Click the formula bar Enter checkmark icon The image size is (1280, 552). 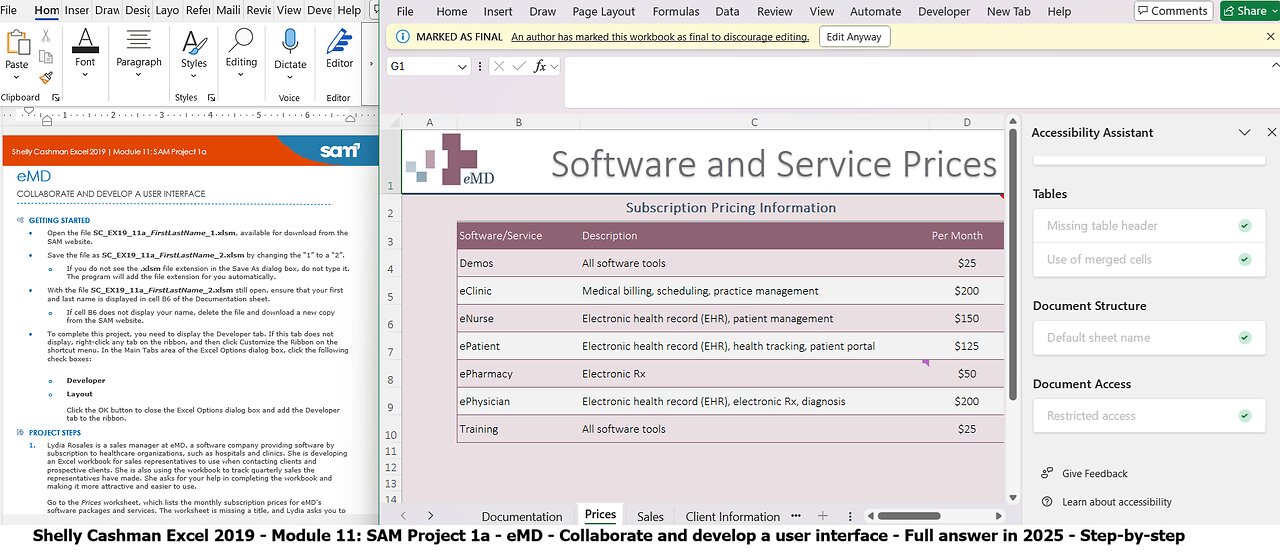519,66
